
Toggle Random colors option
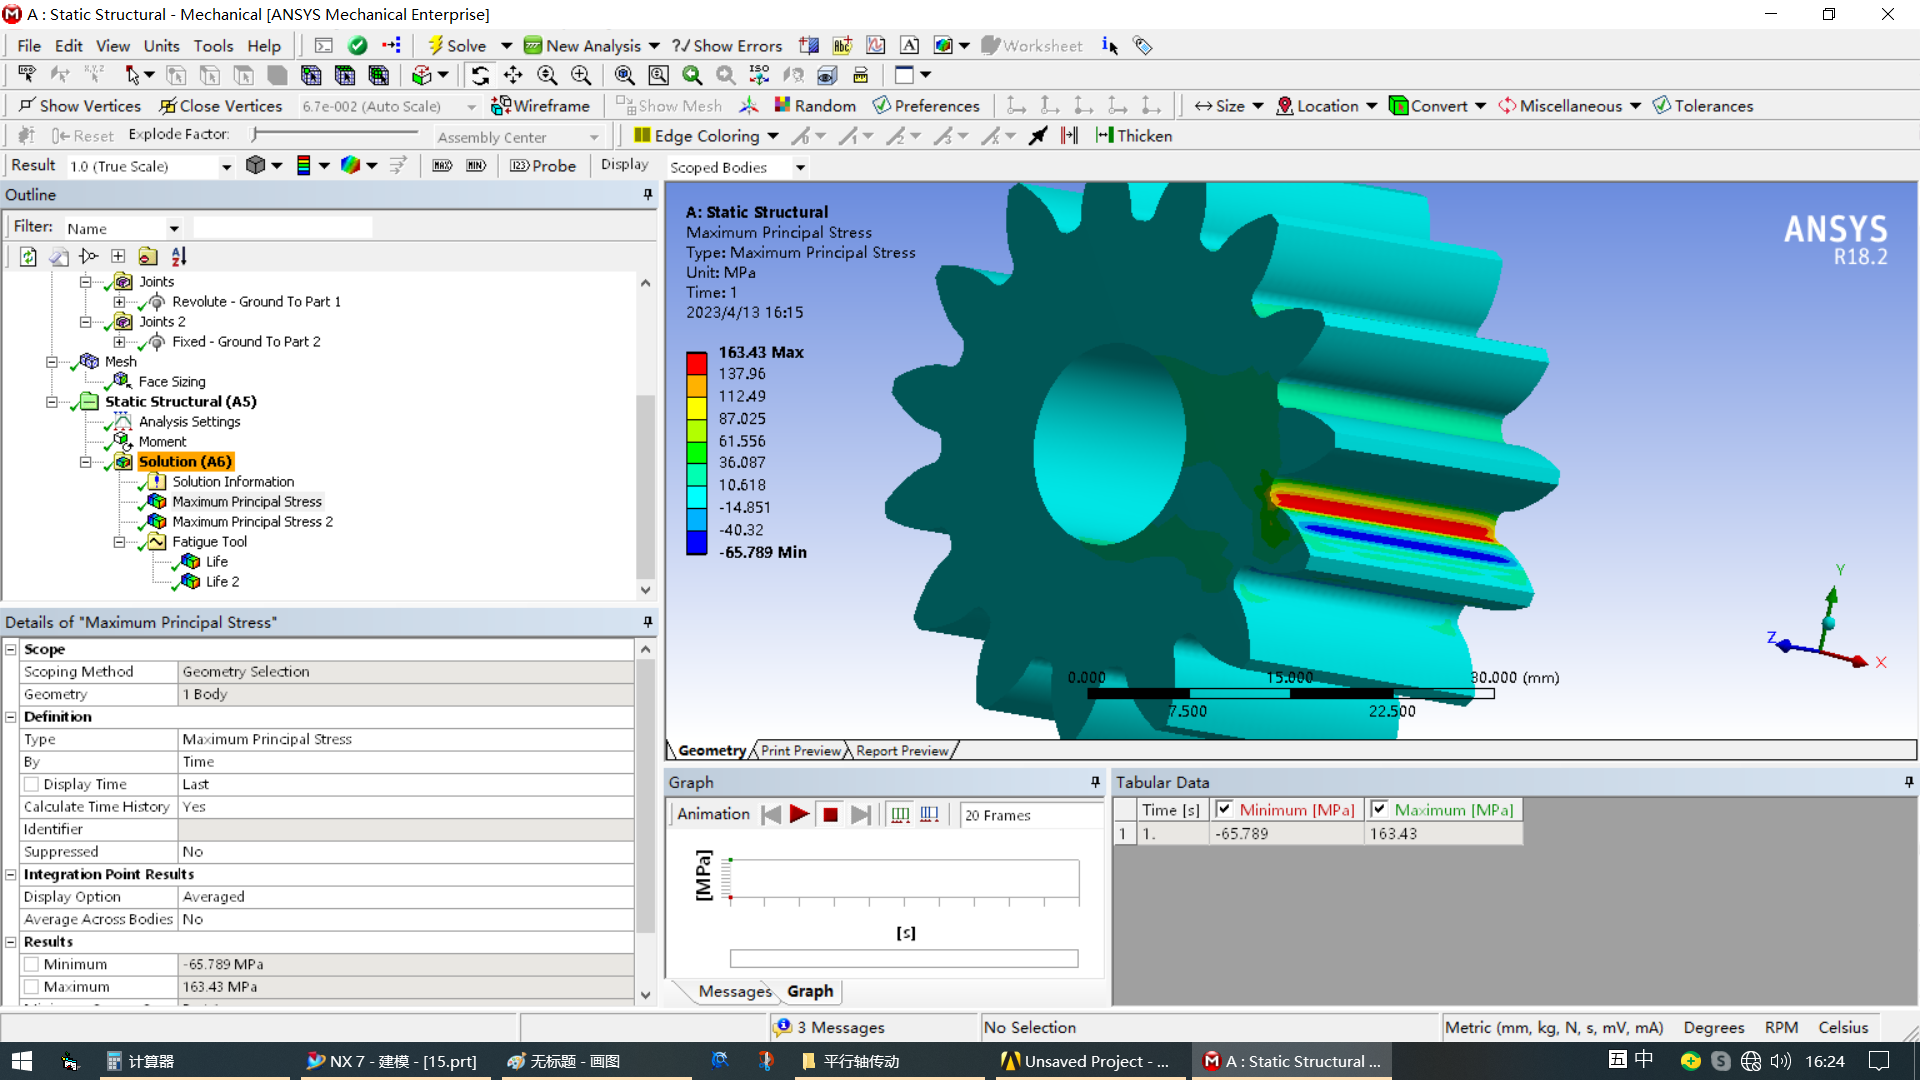point(814,106)
